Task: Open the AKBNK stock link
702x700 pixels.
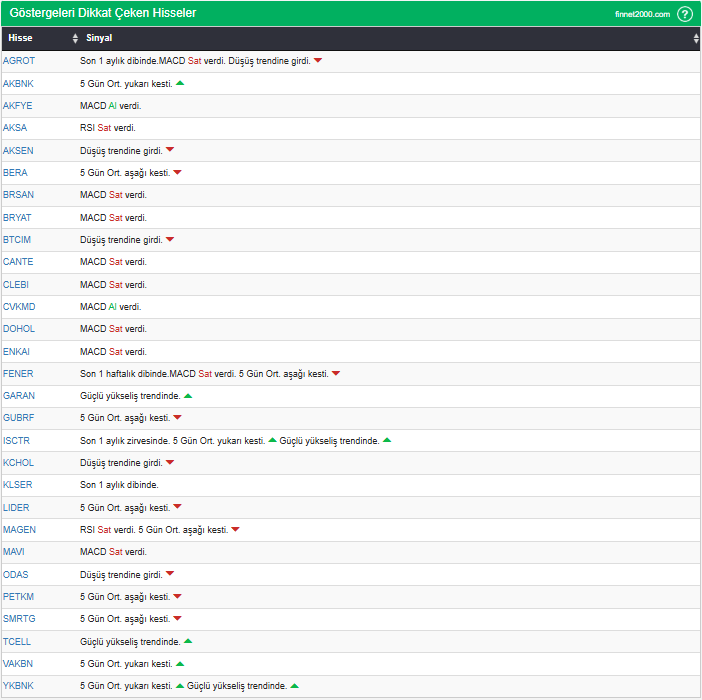Action: point(18,84)
